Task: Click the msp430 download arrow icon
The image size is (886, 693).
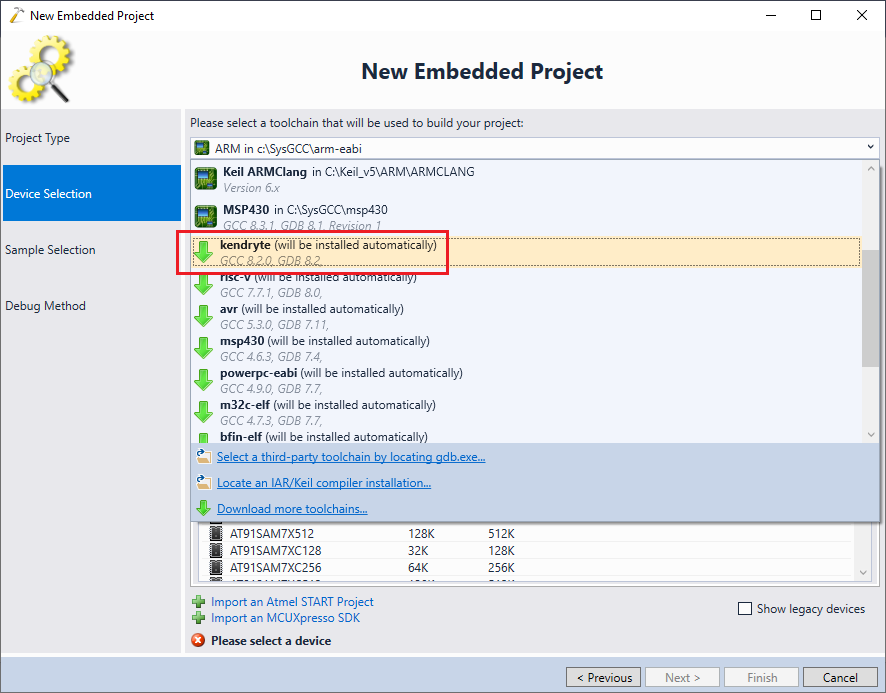Action: 203,348
